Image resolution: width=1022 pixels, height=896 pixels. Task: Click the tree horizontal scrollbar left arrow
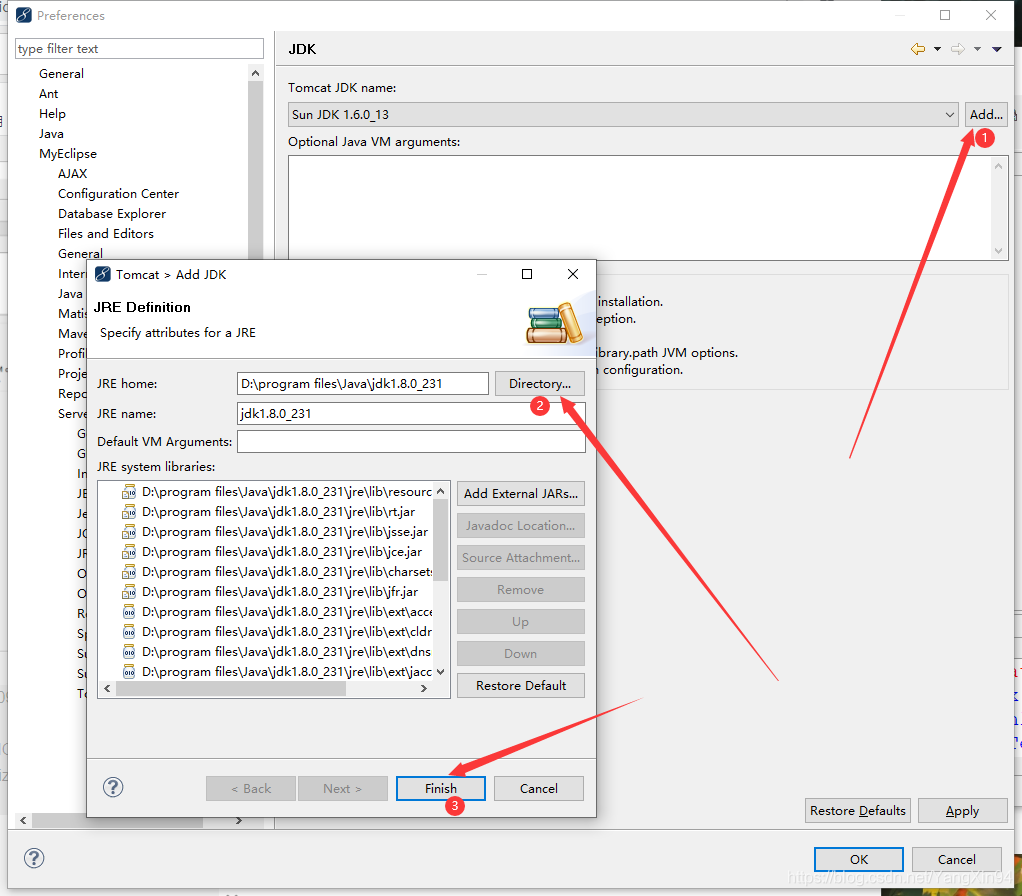click(23, 820)
